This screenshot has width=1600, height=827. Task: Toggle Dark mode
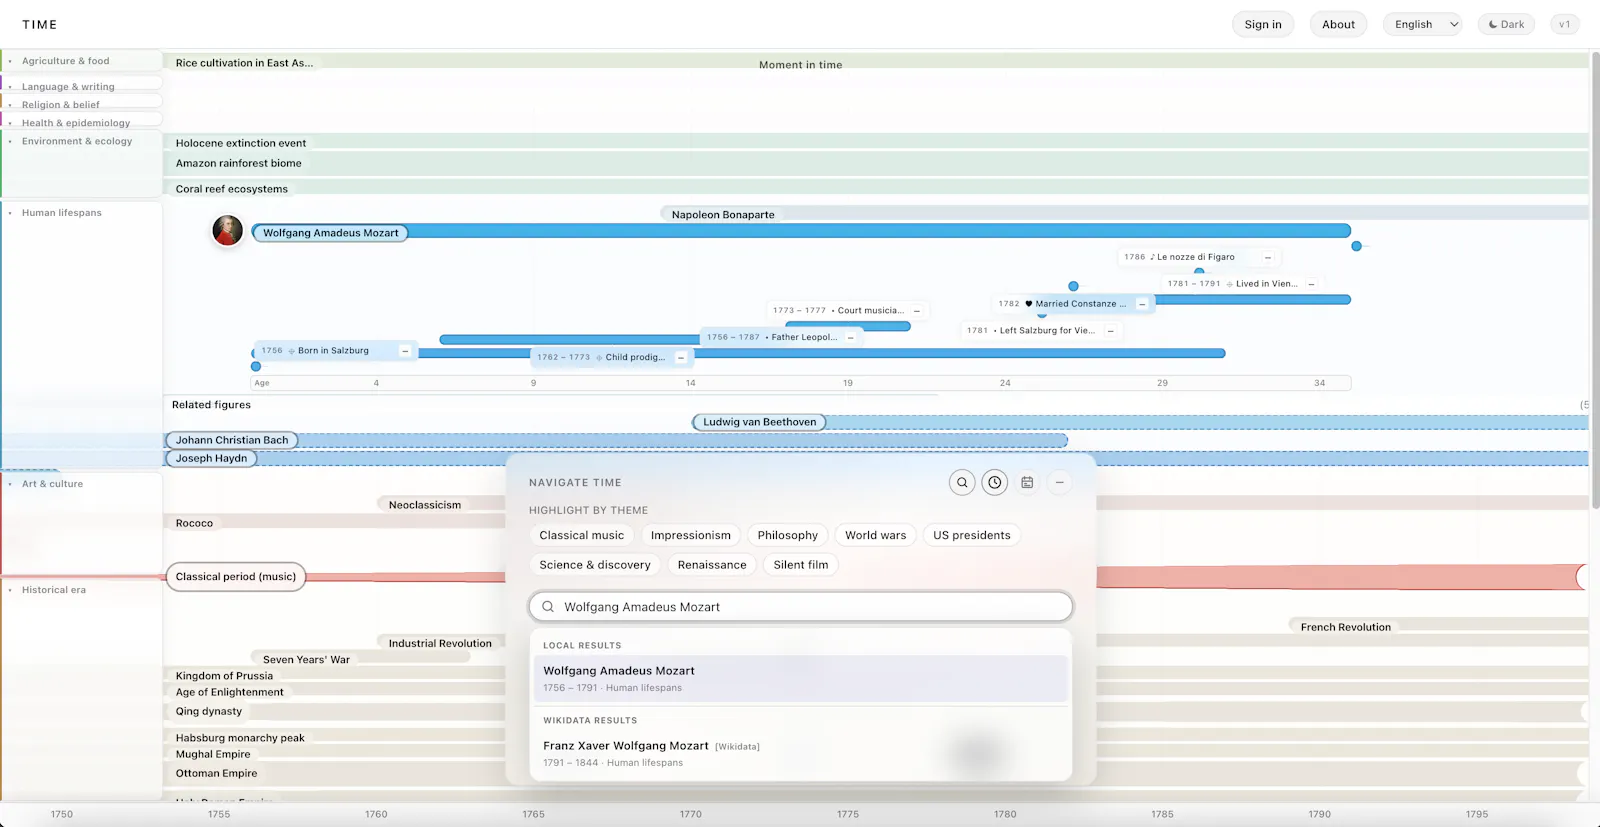[x=1506, y=24]
